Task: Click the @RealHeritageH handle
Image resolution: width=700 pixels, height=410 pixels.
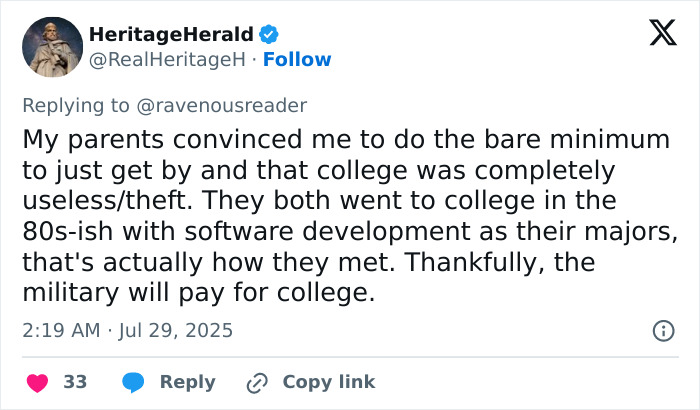Action: point(167,59)
